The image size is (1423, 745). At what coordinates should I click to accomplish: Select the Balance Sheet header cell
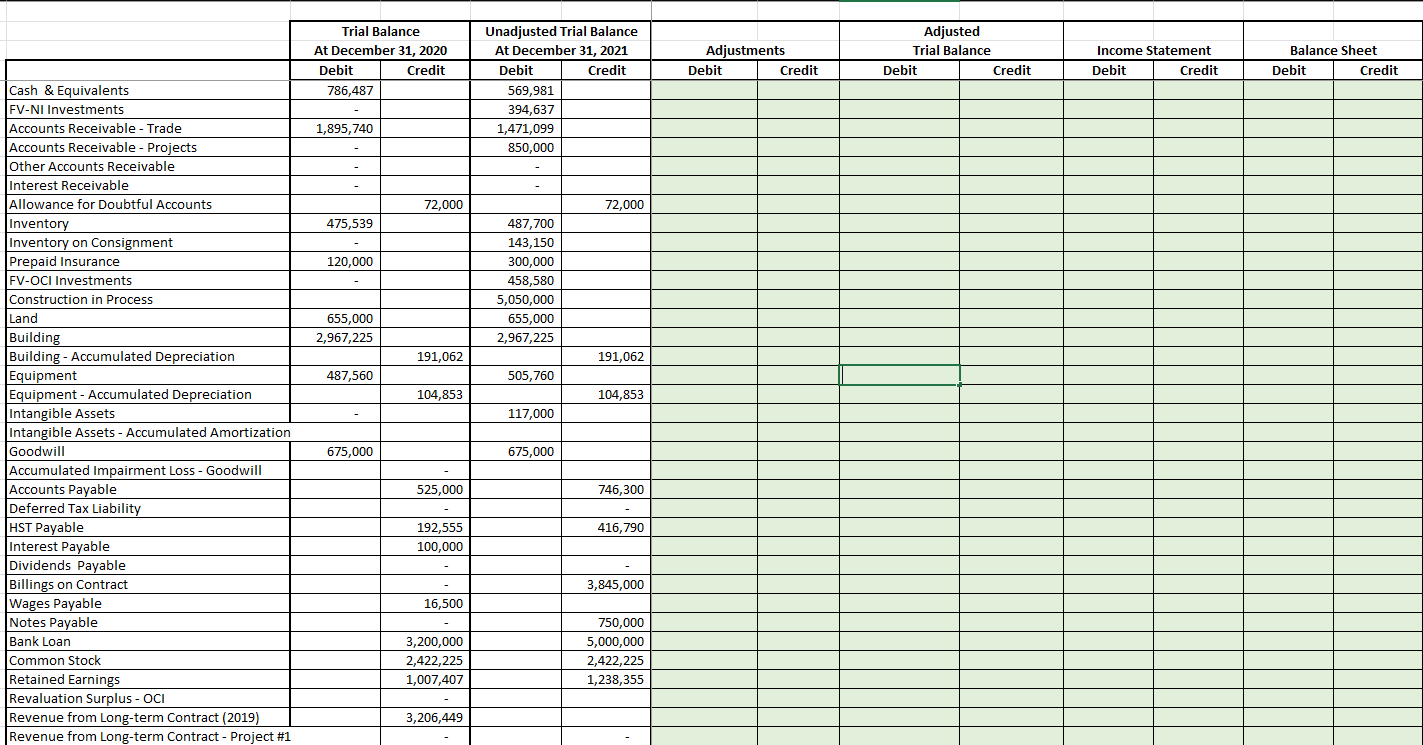tap(1333, 50)
